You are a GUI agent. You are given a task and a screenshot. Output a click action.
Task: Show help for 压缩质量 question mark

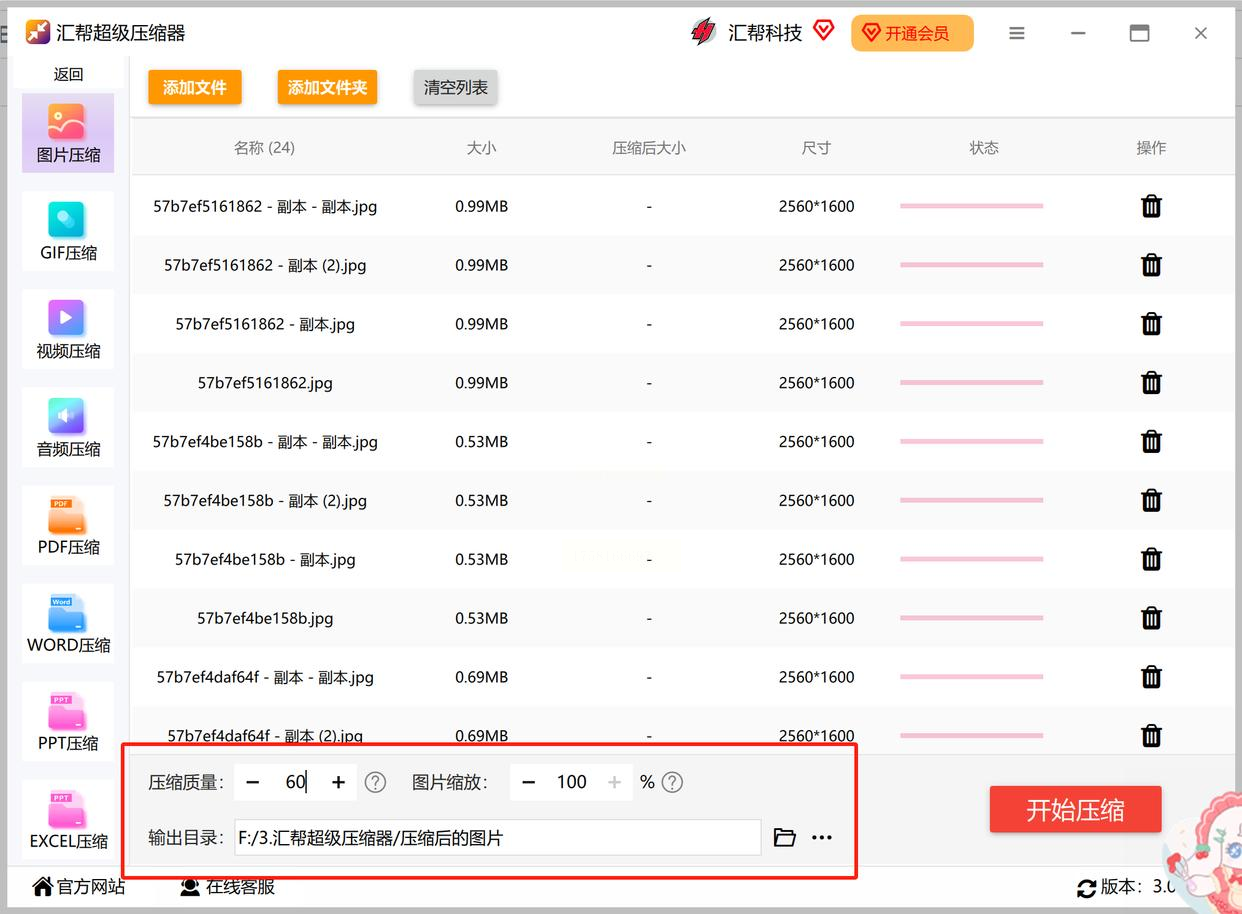(375, 782)
